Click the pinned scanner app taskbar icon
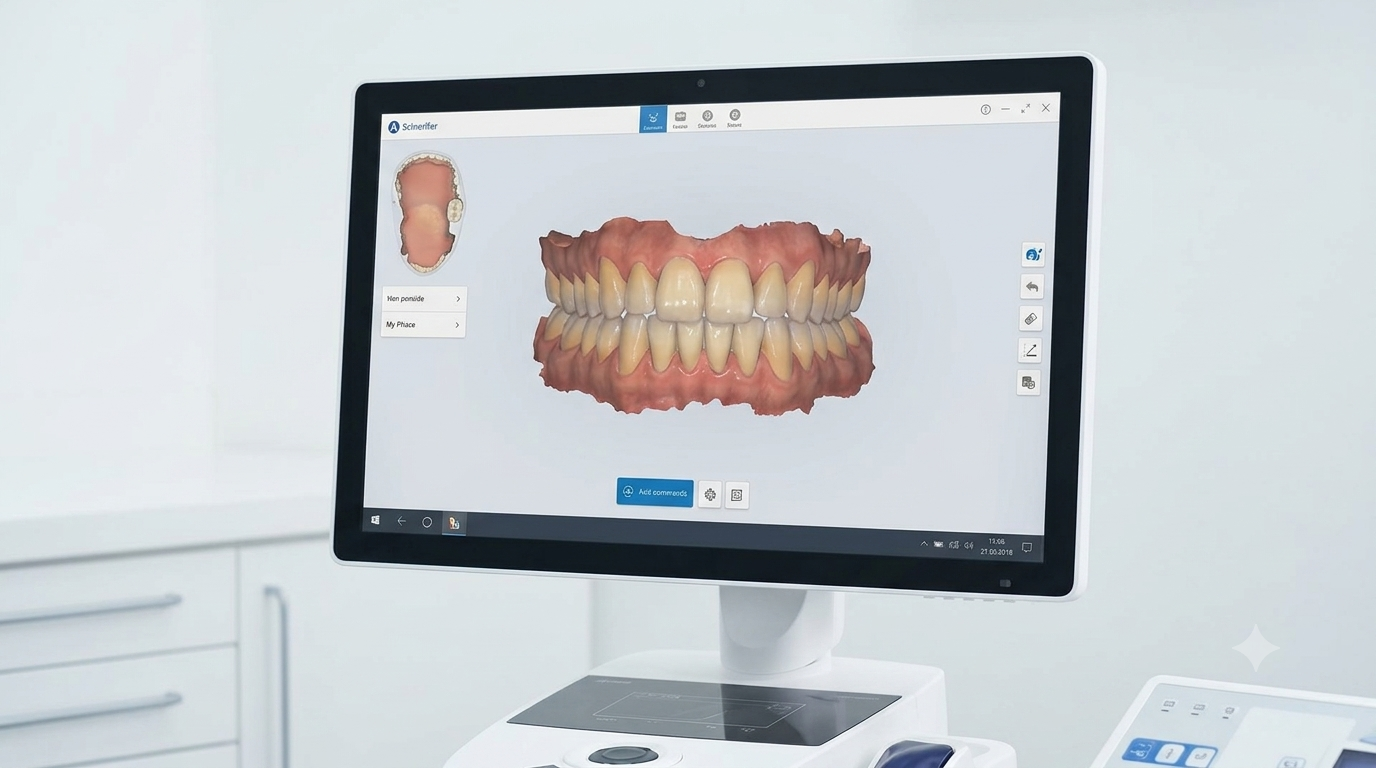The image size is (1376, 768). 454,523
